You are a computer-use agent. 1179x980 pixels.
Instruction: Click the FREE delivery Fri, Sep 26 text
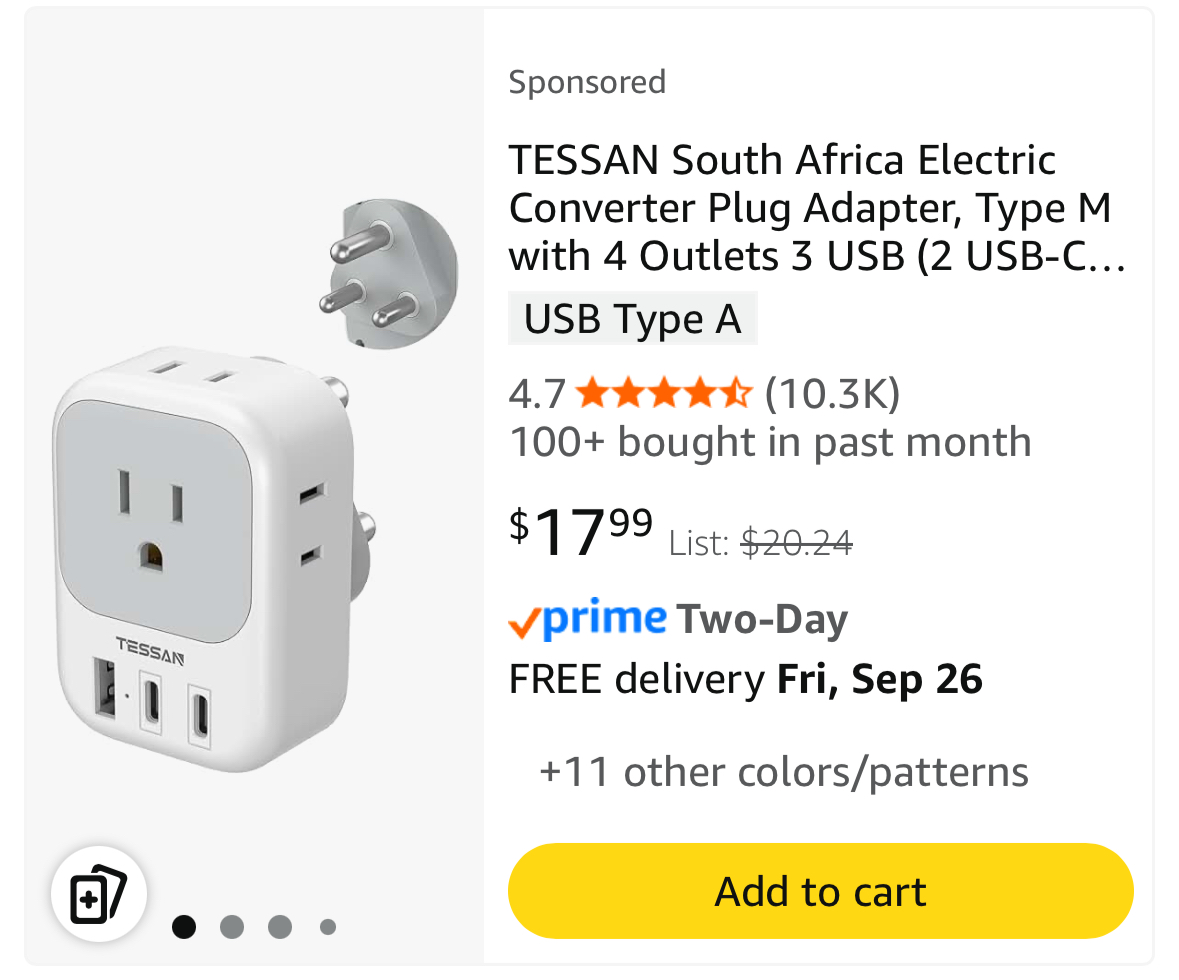(x=745, y=680)
